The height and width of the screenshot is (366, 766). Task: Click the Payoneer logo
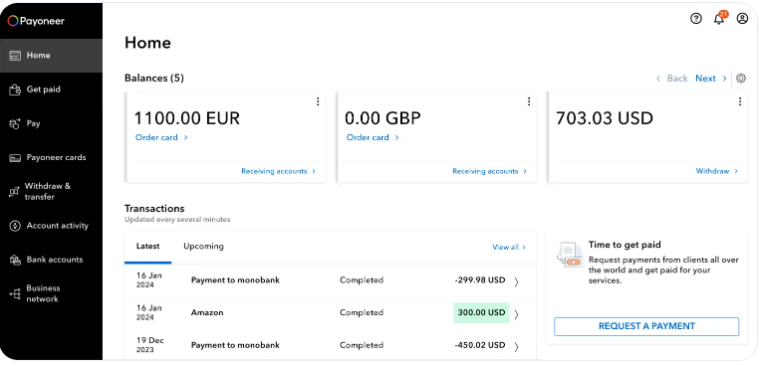pyautogui.click(x=36, y=21)
